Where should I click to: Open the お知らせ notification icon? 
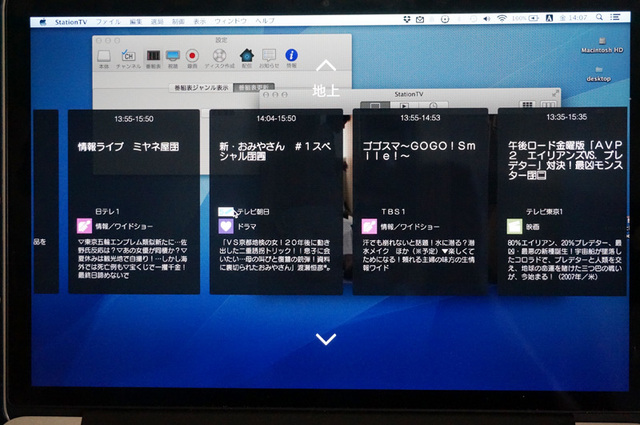[x=268, y=57]
